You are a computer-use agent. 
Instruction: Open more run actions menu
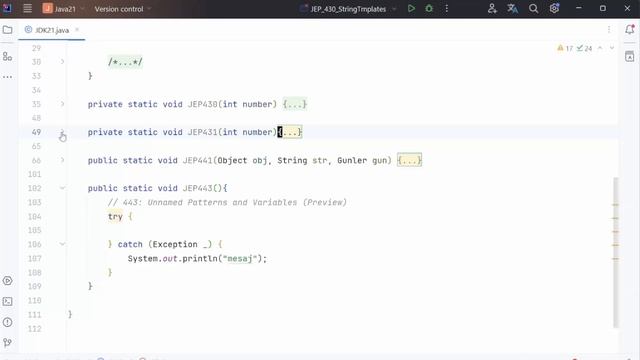tap(447, 8)
